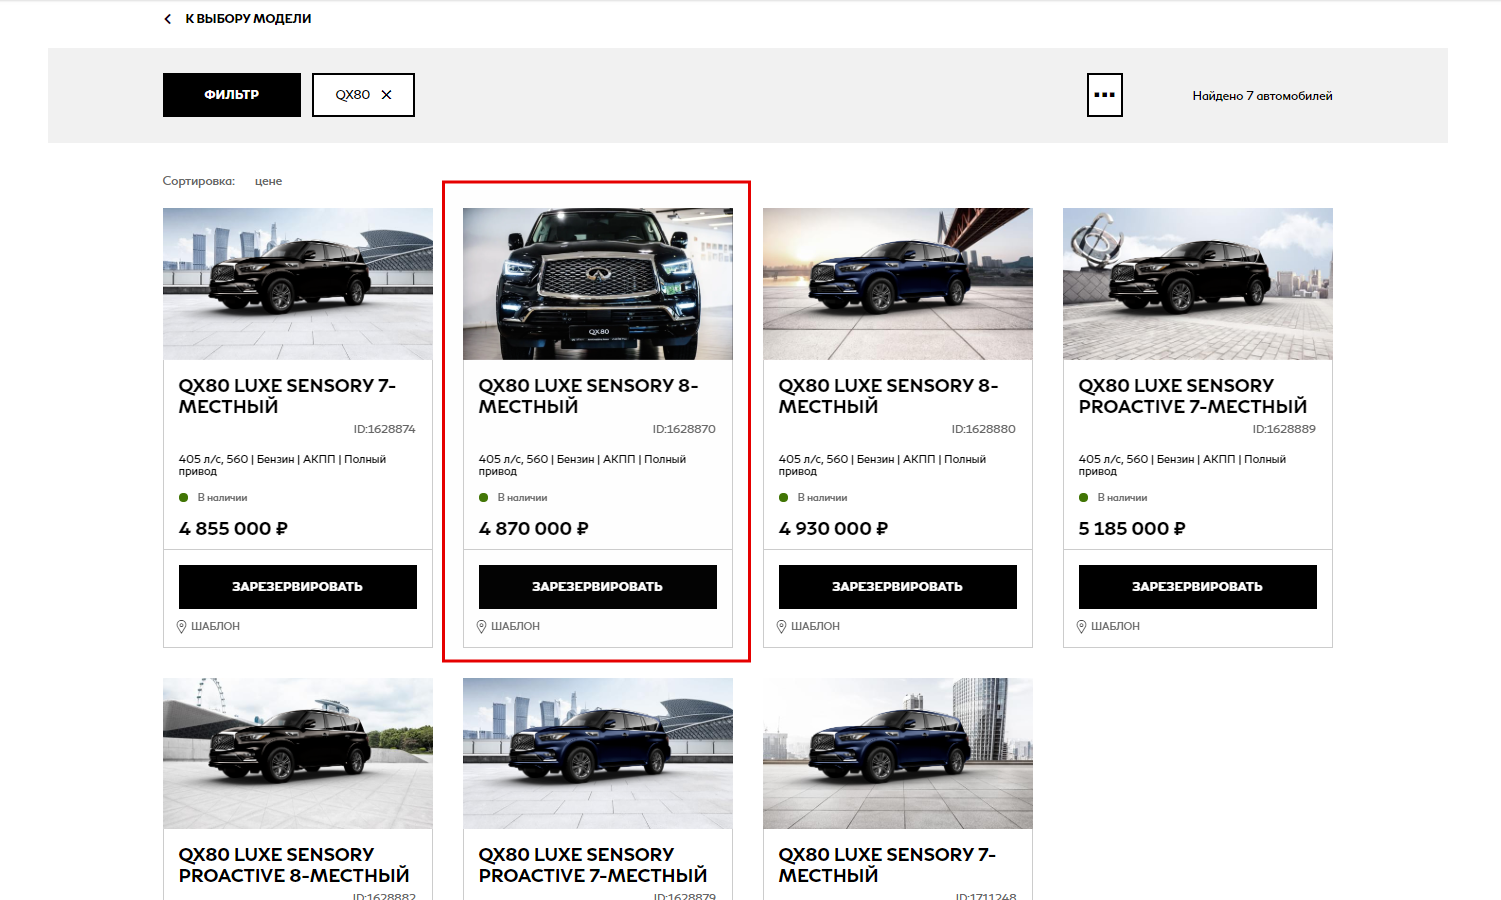Click ID:1628889 text
Viewport: 1501px width, 900px height.
(1284, 429)
